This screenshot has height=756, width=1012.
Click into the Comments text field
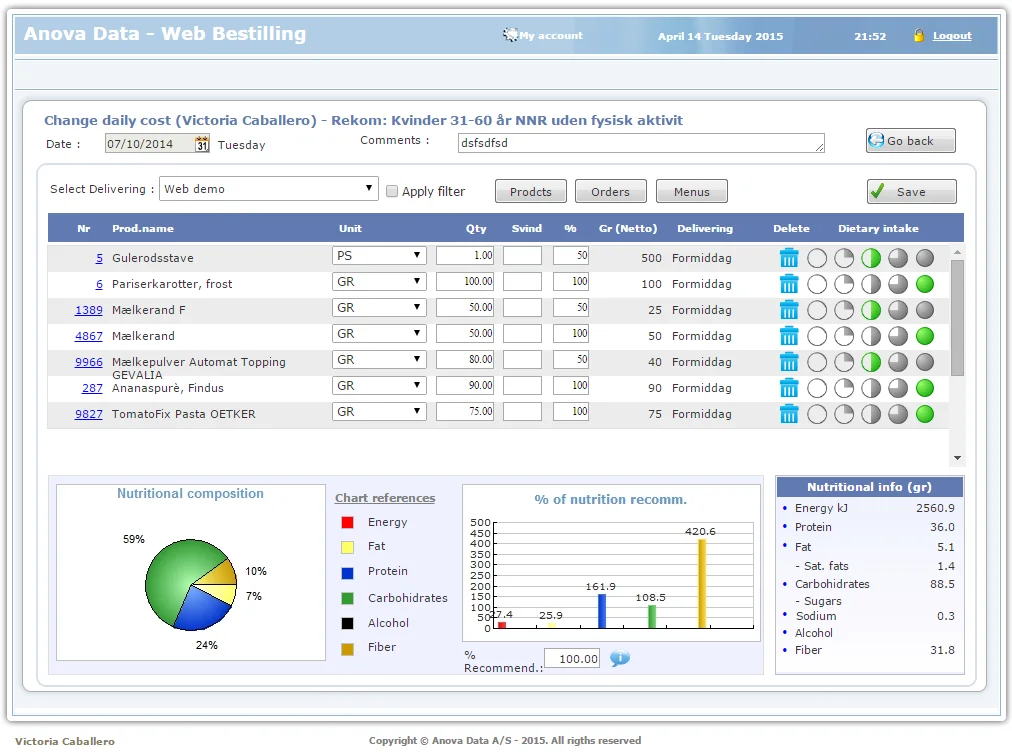point(640,143)
